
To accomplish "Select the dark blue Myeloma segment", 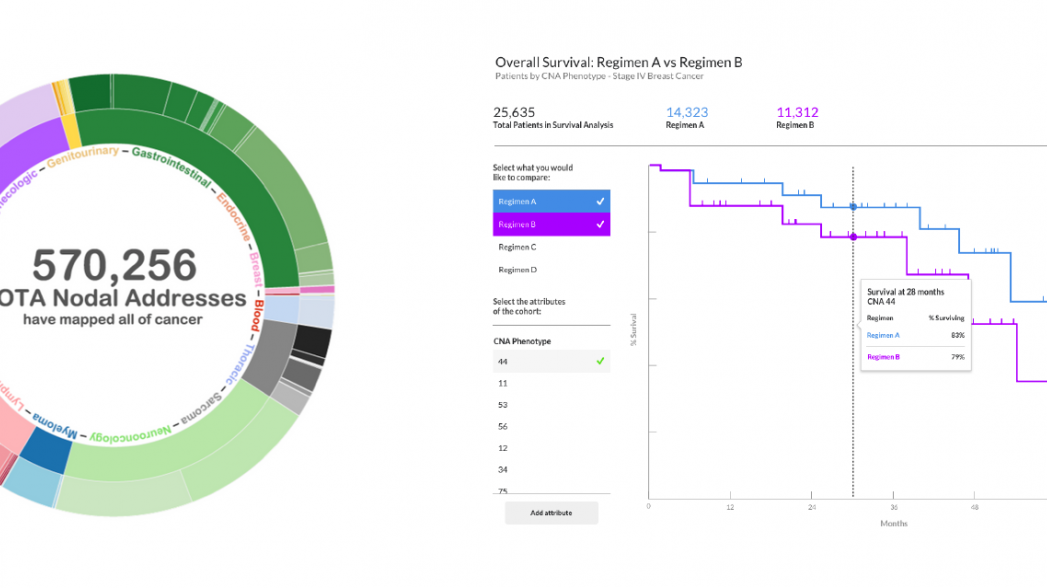I will pos(44,449).
